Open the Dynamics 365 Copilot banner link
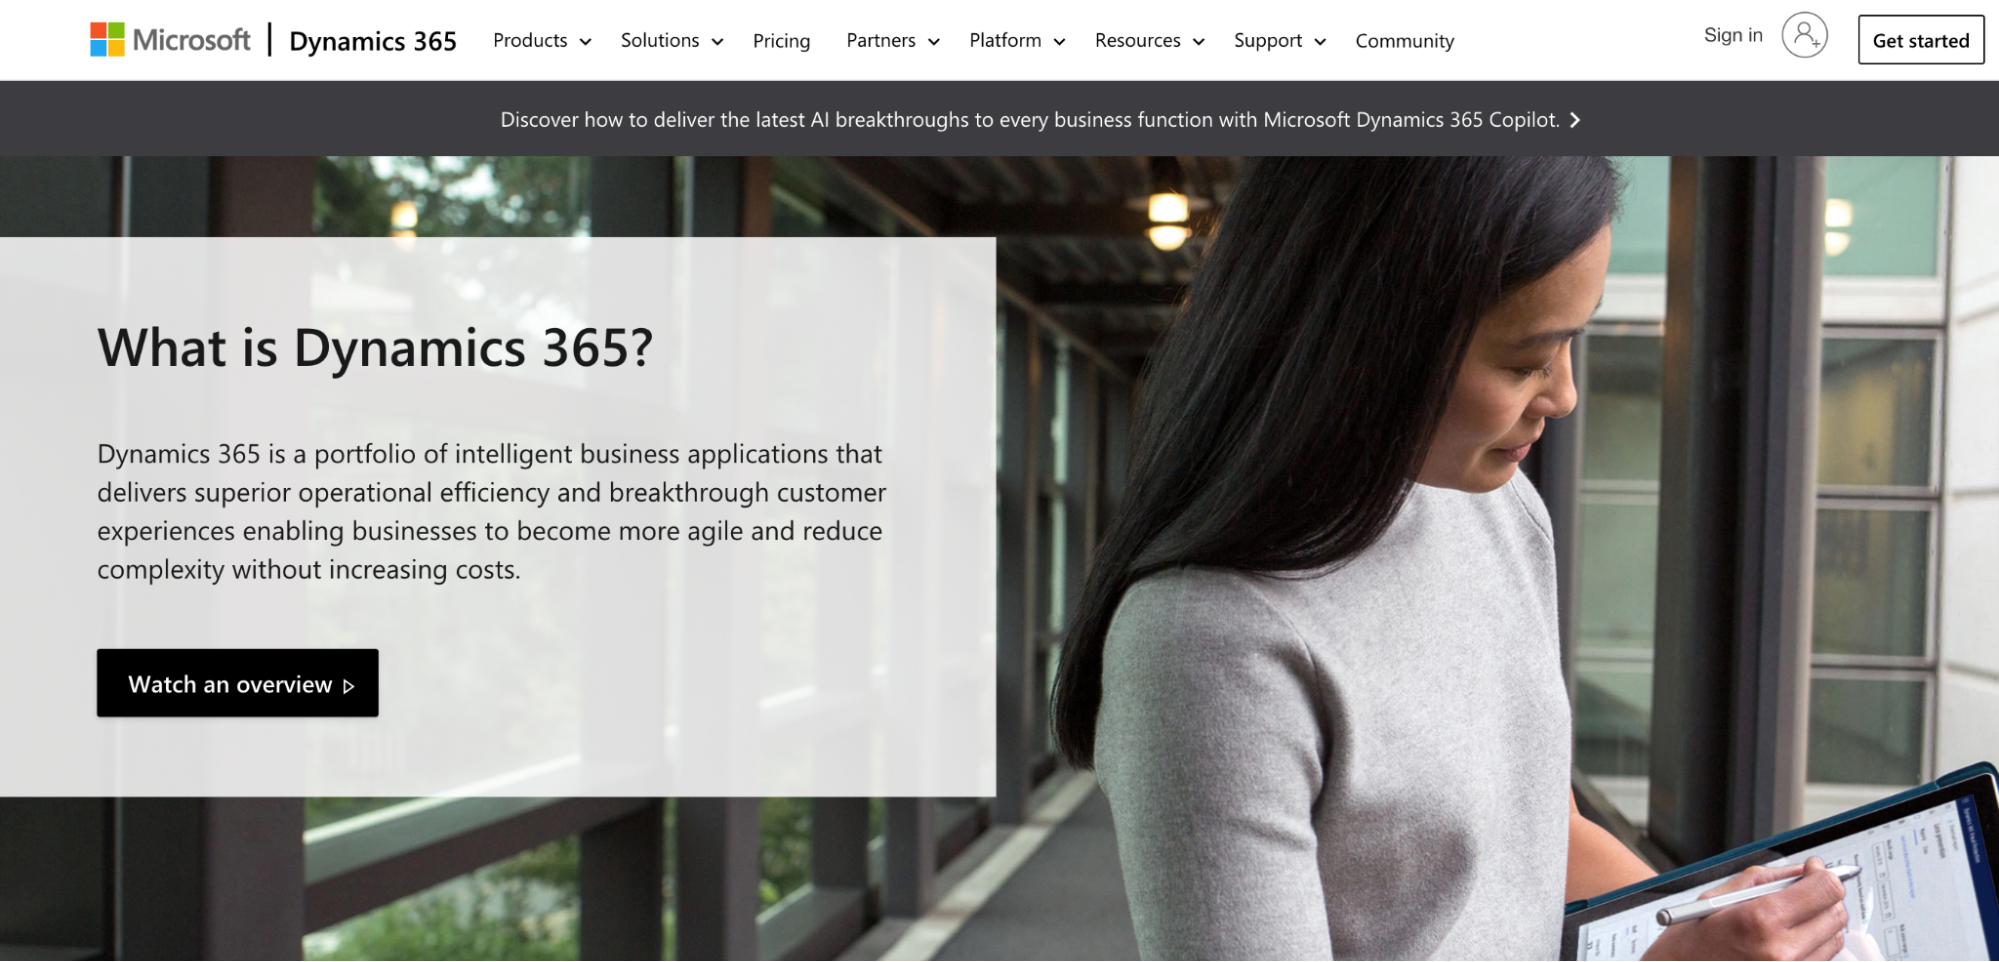 [x=1040, y=120]
